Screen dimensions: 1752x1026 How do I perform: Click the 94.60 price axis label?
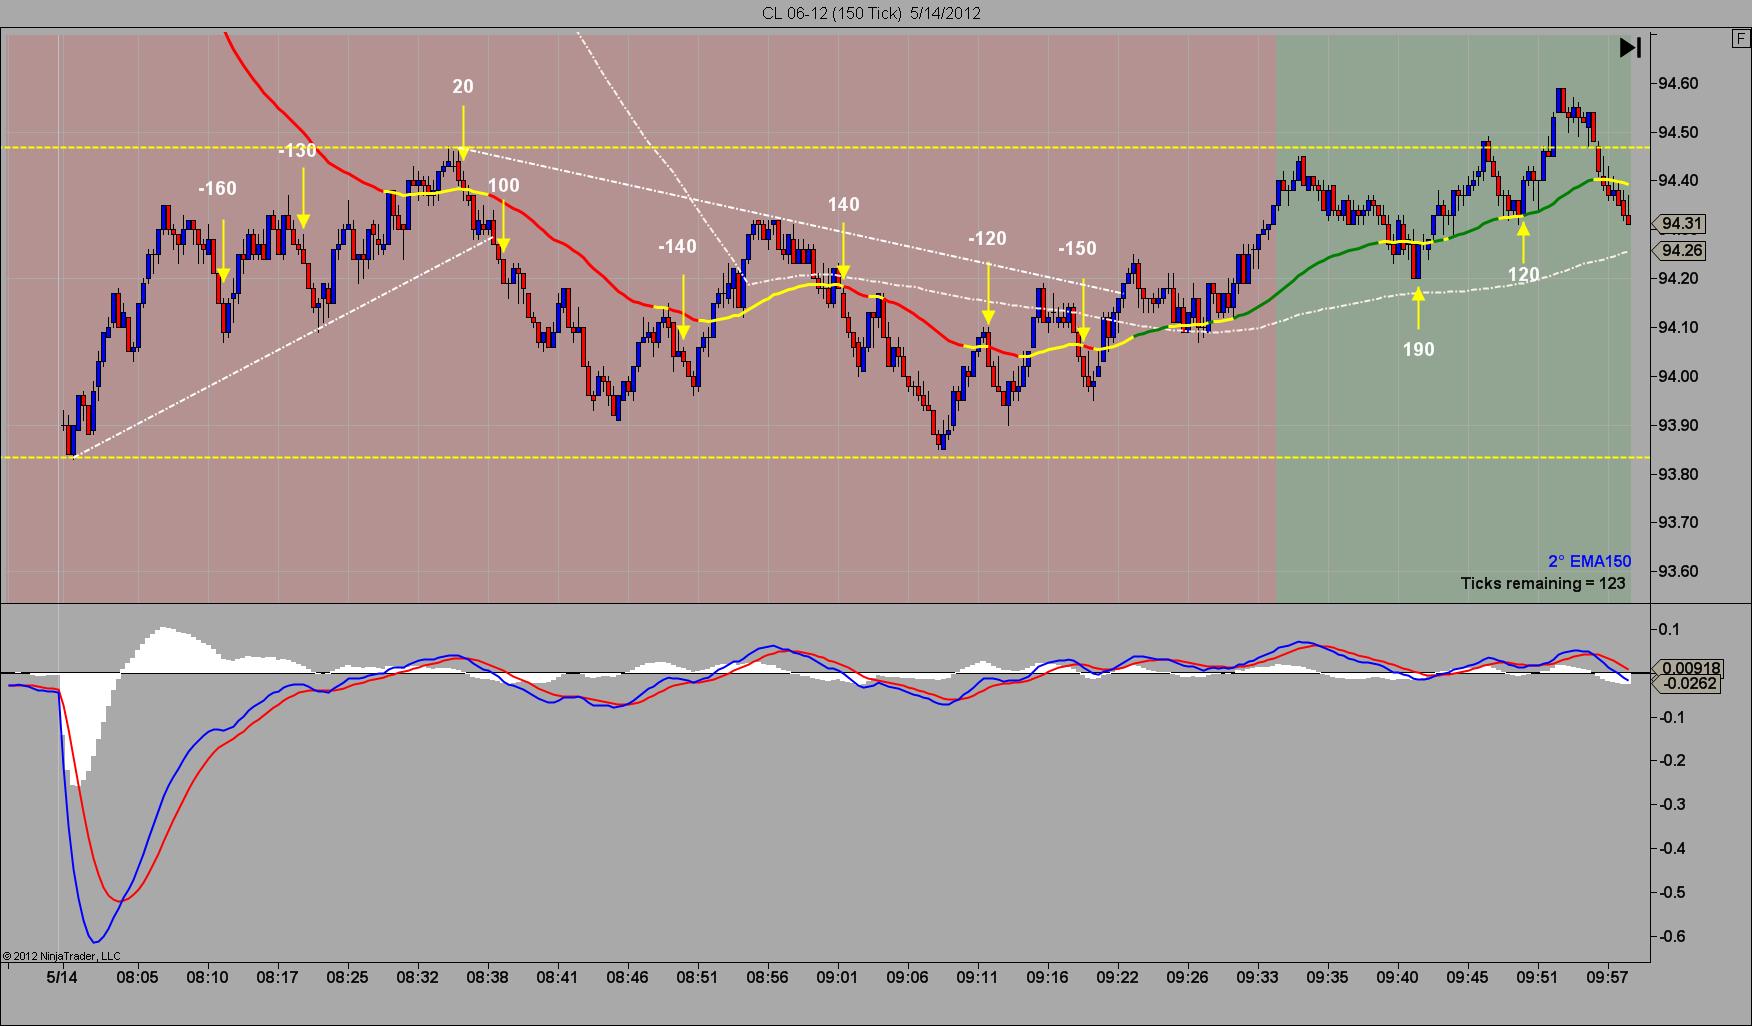[1677, 84]
